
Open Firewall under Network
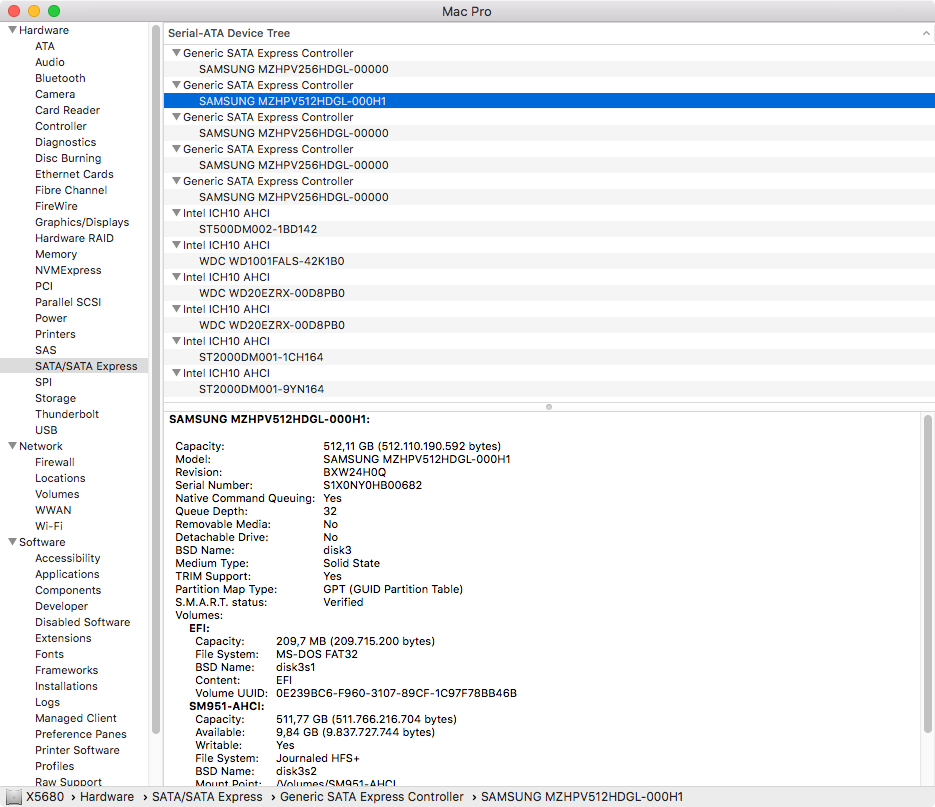tap(54, 462)
